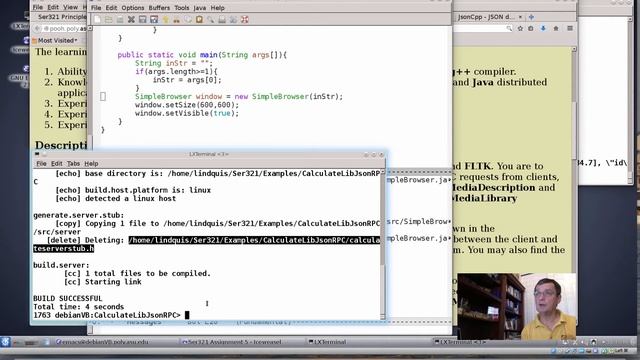Click the 'public static void main' code line

(x=202, y=55)
